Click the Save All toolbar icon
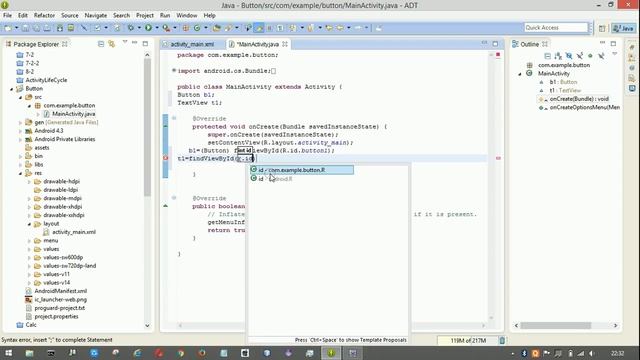Image resolution: width=640 pixels, height=360 pixels. (36, 28)
